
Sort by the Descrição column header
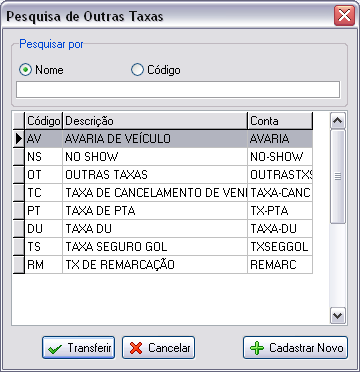(155, 121)
